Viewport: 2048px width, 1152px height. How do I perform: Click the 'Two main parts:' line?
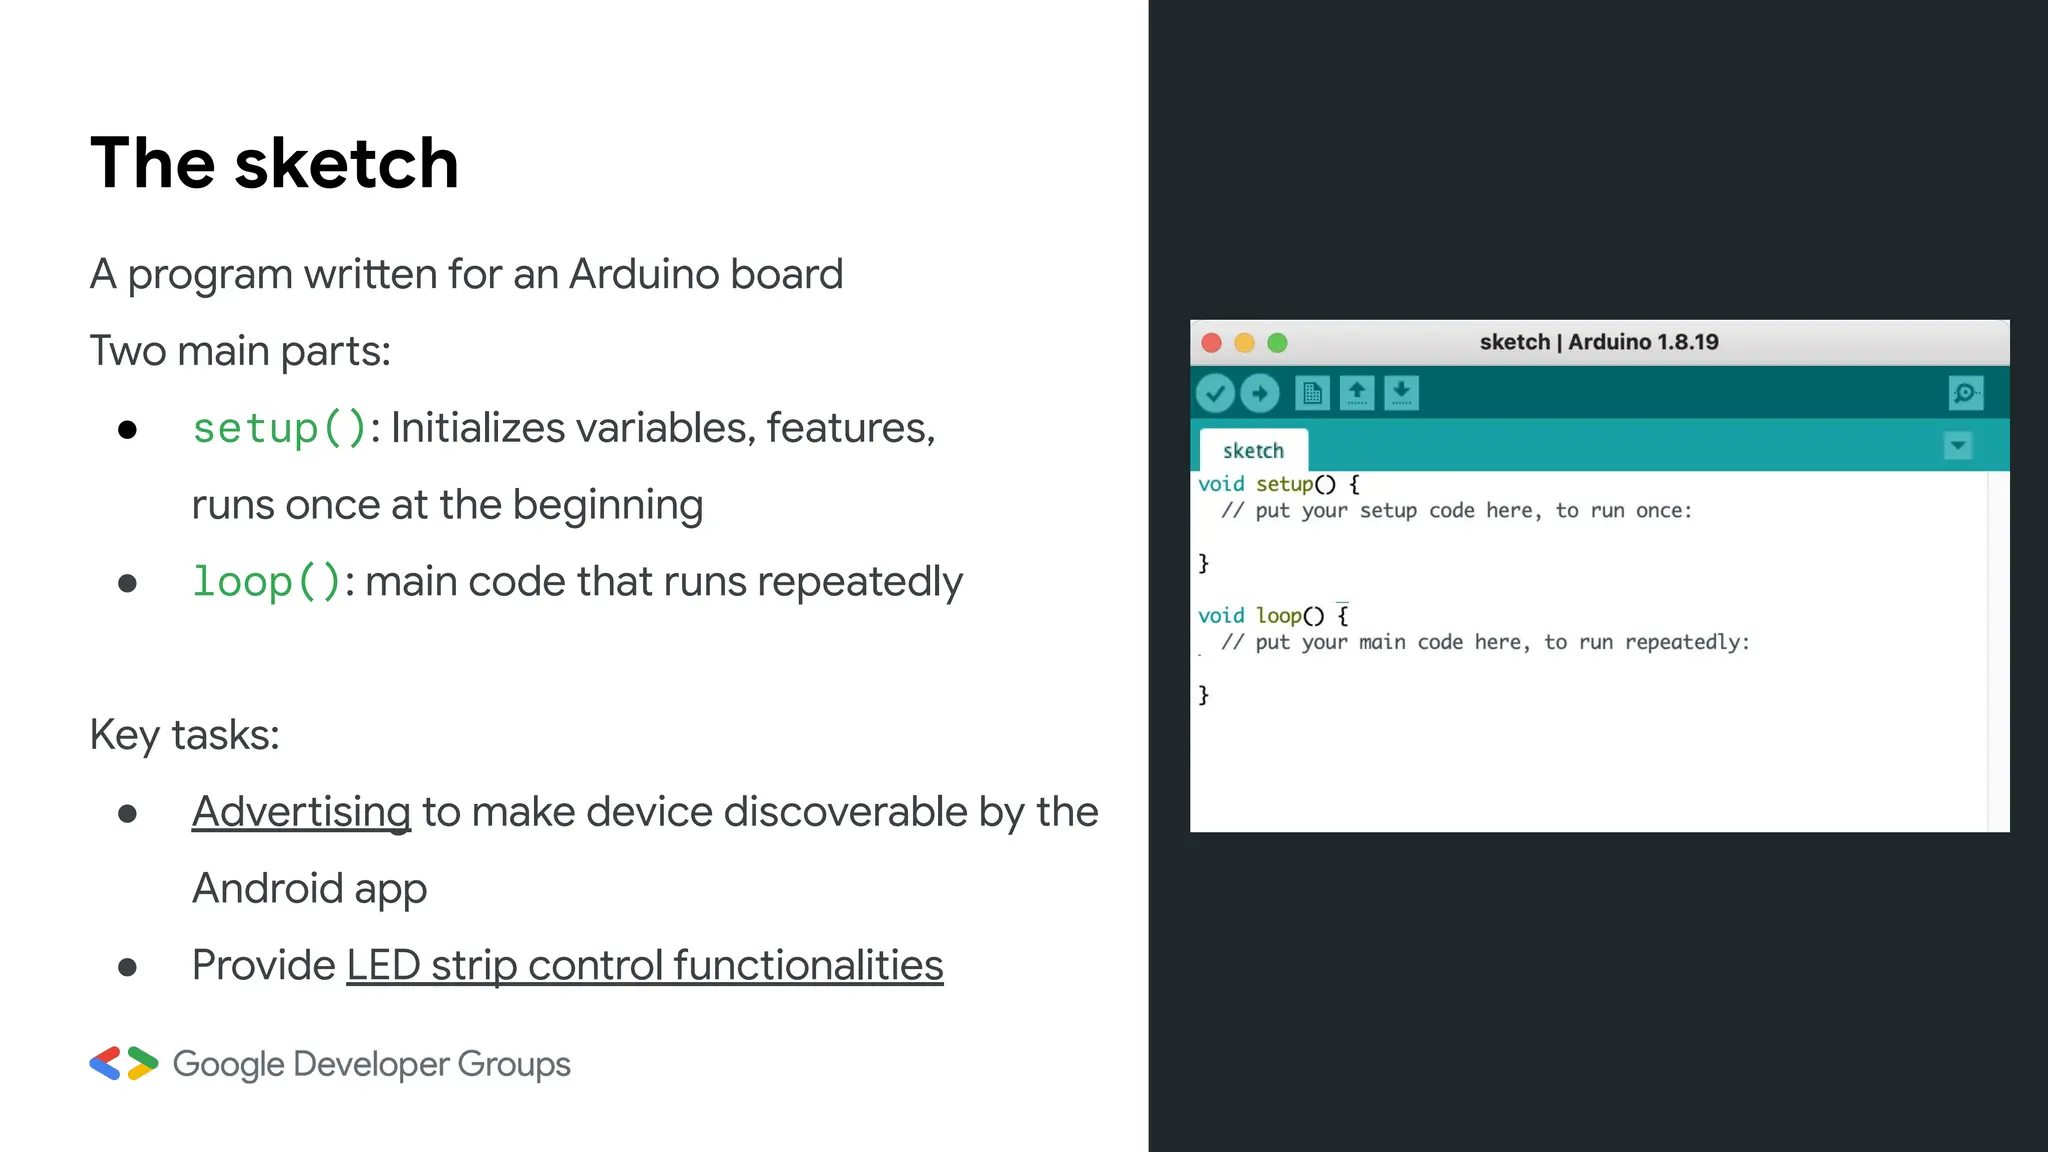tap(240, 351)
